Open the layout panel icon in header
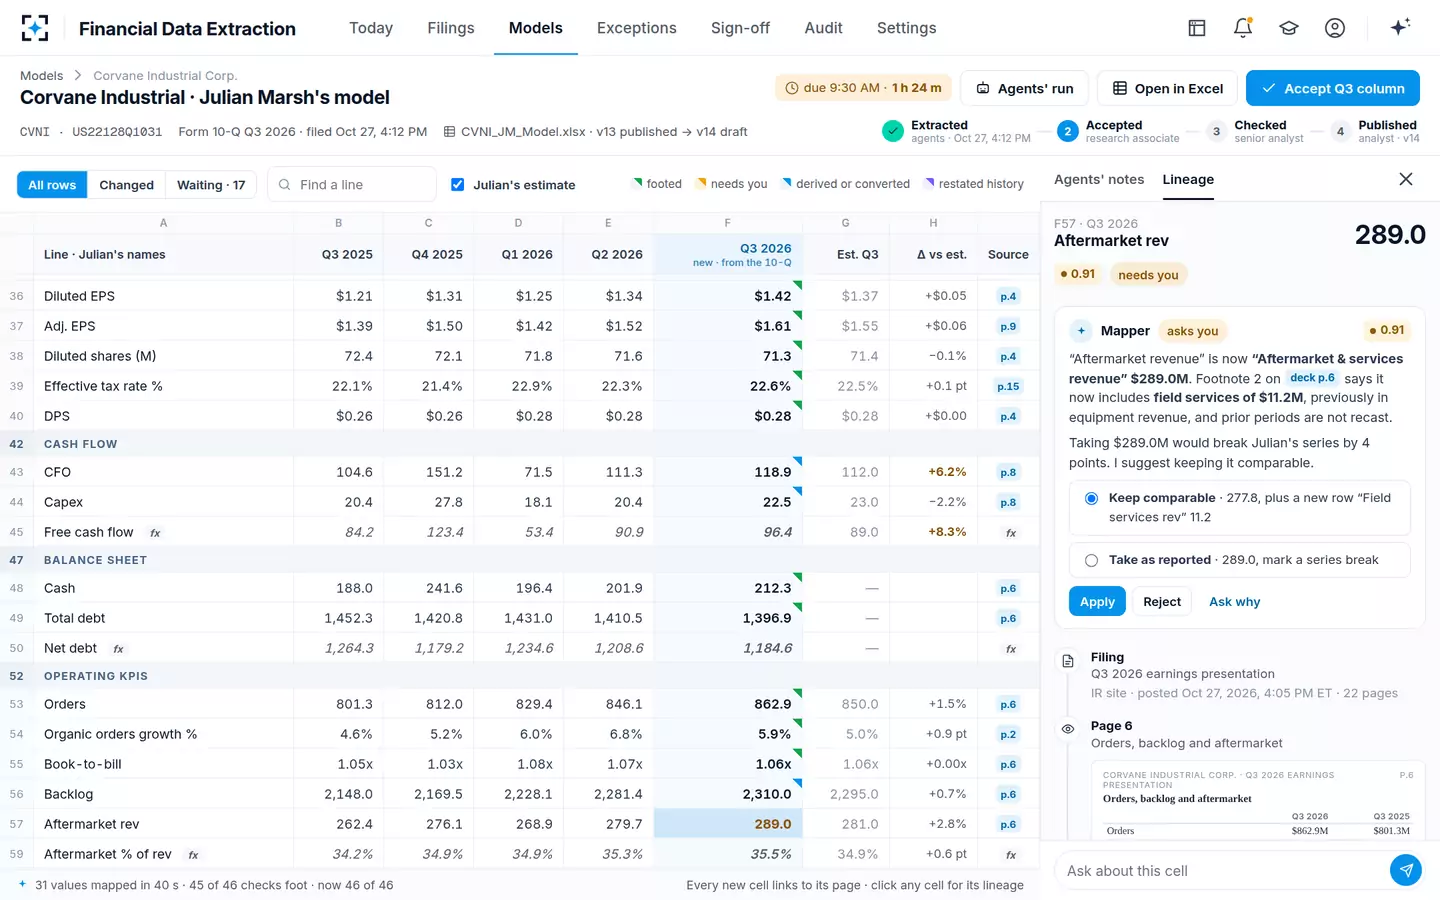The image size is (1440, 900). click(x=1197, y=28)
